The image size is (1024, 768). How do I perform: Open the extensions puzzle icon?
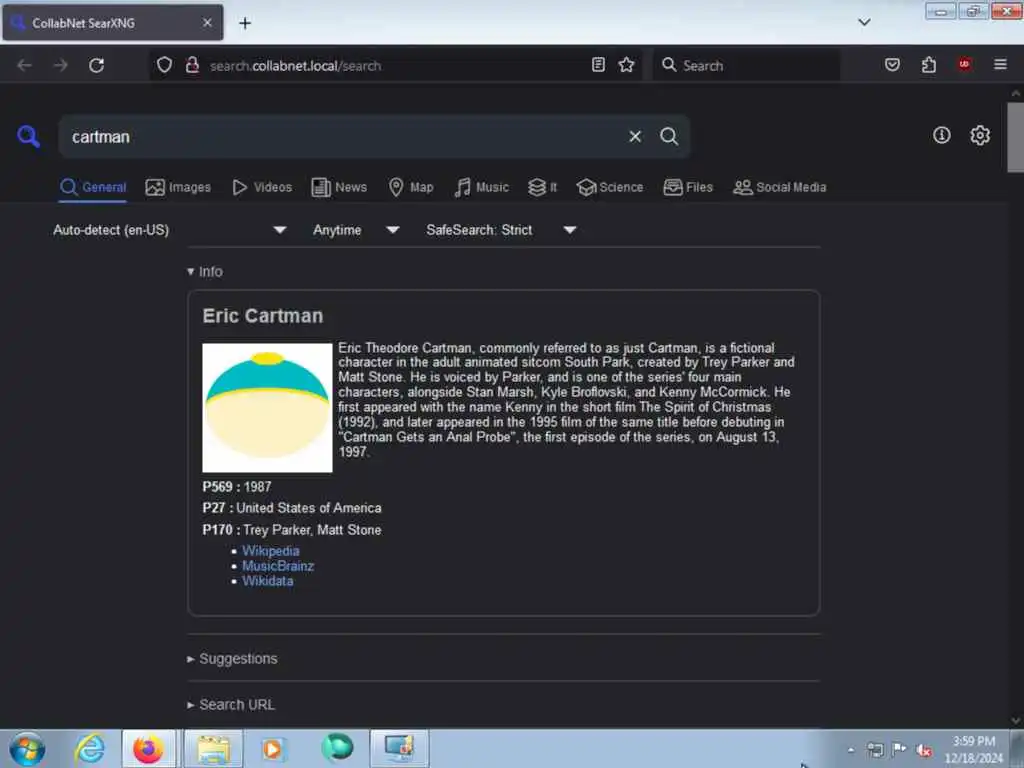pyautogui.click(x=929, y=65)
